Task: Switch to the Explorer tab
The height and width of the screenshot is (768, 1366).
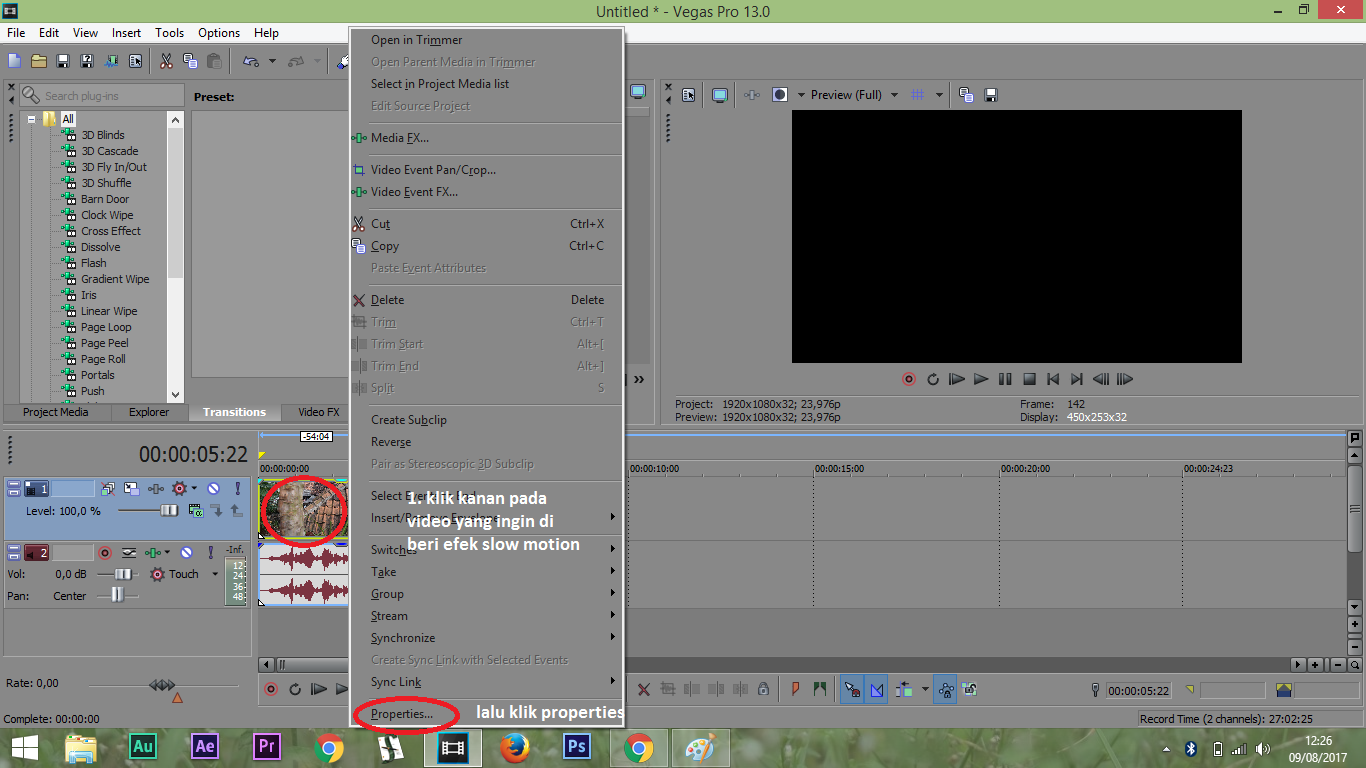Action: (x=149, y=412)
